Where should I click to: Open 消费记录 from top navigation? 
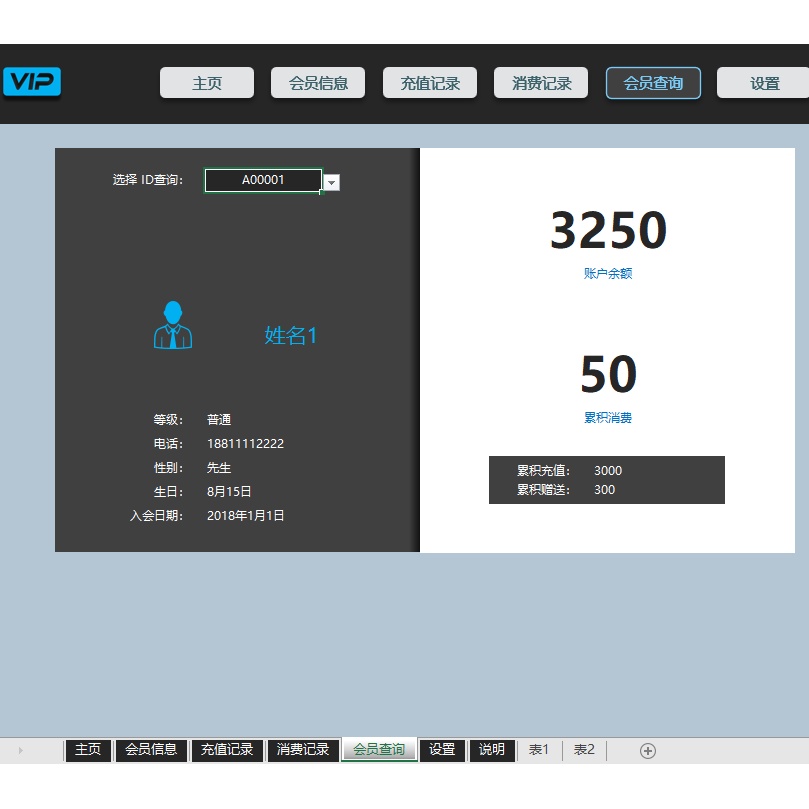click(541, 83)
